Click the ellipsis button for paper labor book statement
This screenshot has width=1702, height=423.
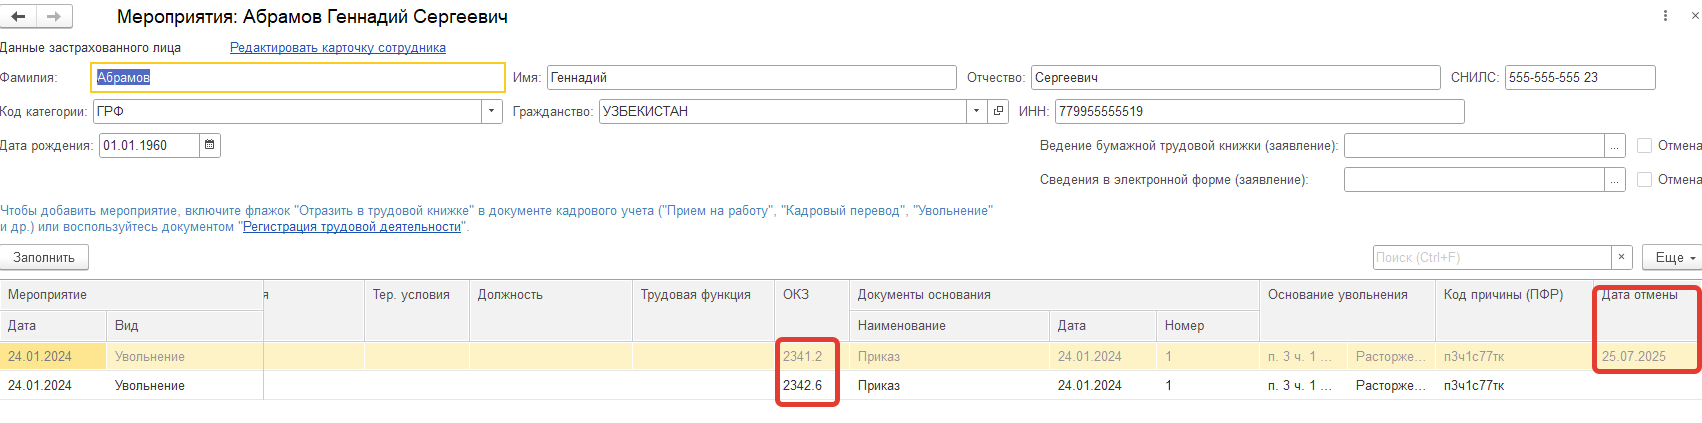coord(1614,146)
